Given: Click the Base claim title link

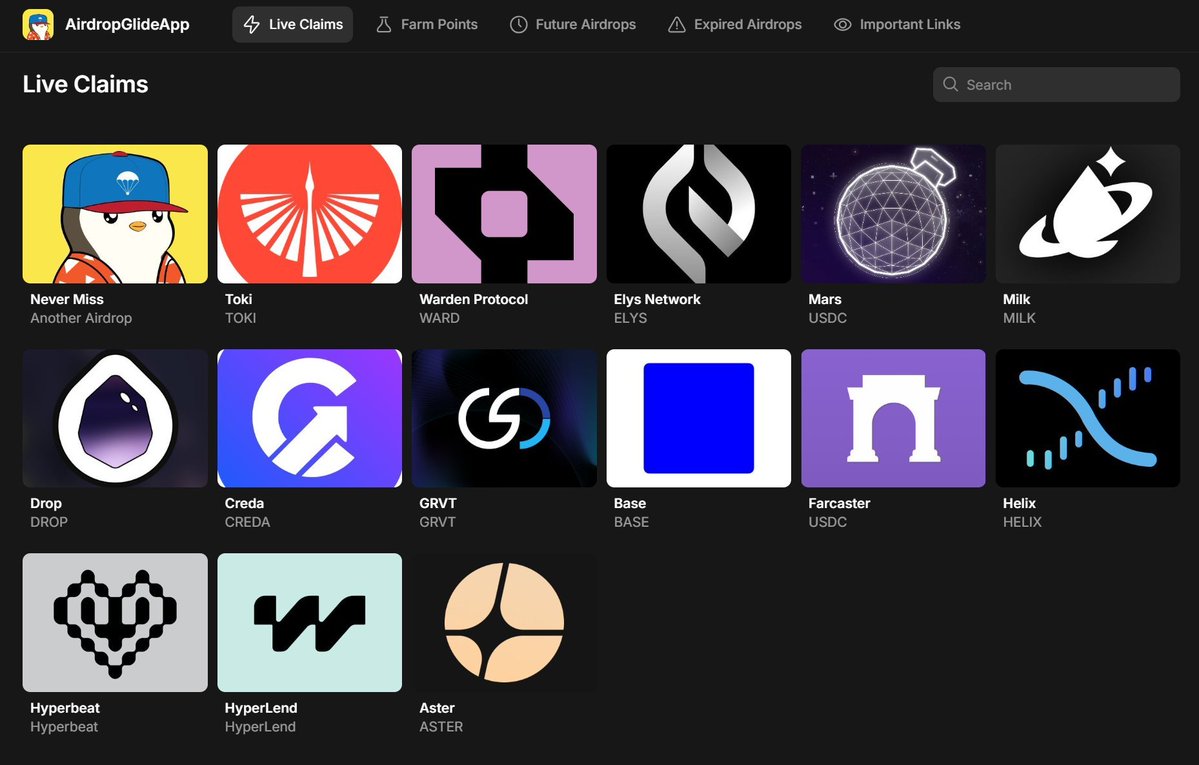Looking at the screenshot, I should [630, 503].
